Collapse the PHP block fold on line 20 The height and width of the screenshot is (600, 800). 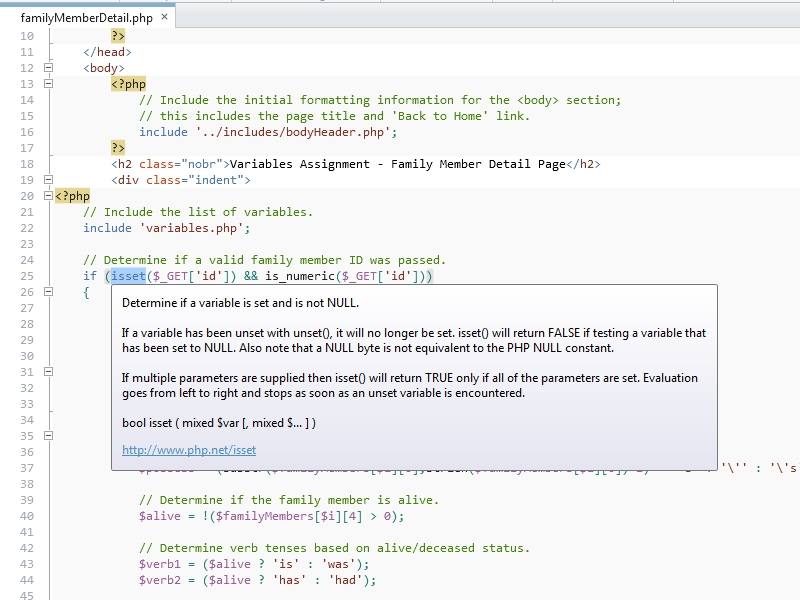[47, 196]
